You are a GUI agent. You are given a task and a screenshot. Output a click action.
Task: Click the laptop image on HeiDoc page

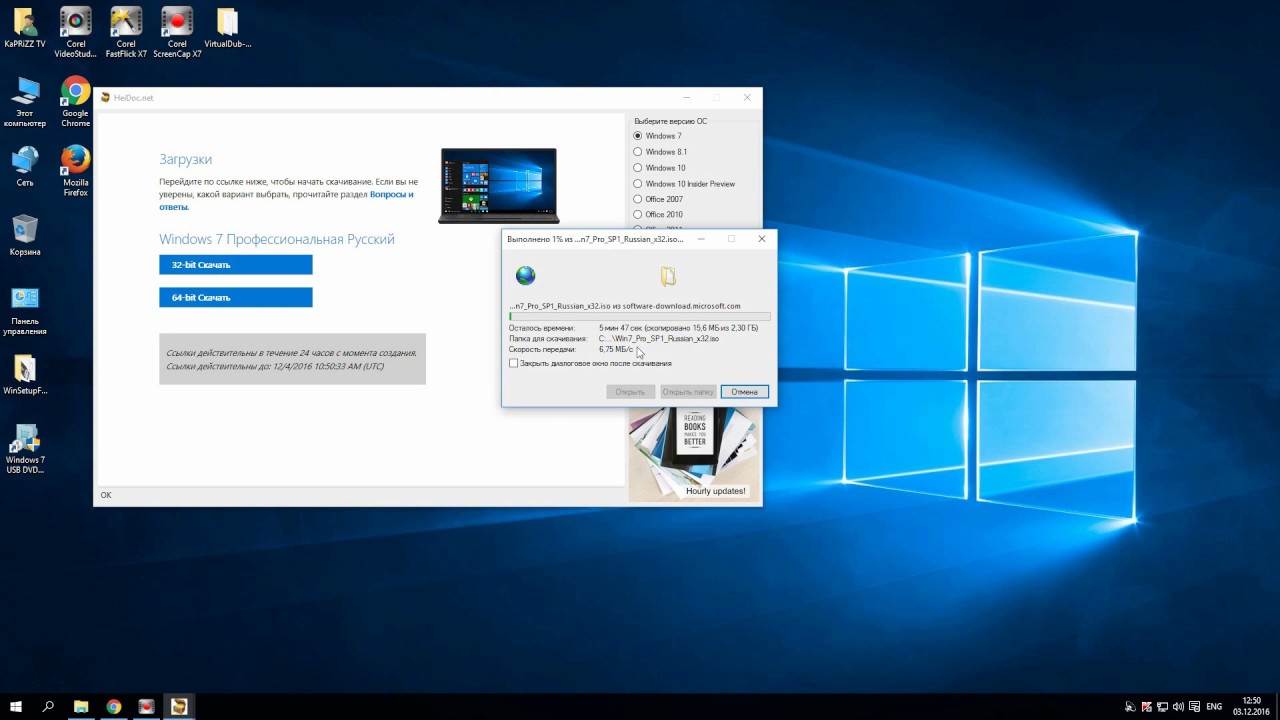click(498, 185)
